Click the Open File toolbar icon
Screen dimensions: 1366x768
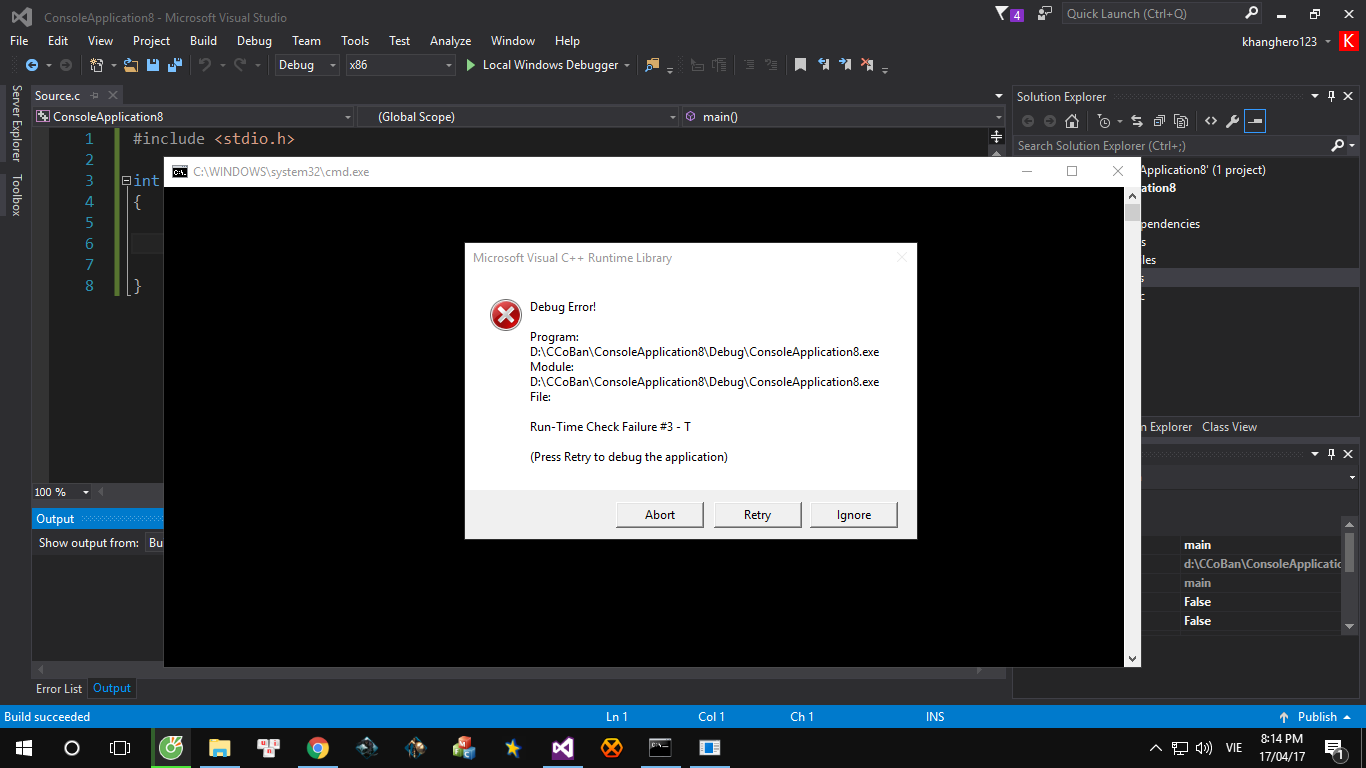(x=131, y=65)
